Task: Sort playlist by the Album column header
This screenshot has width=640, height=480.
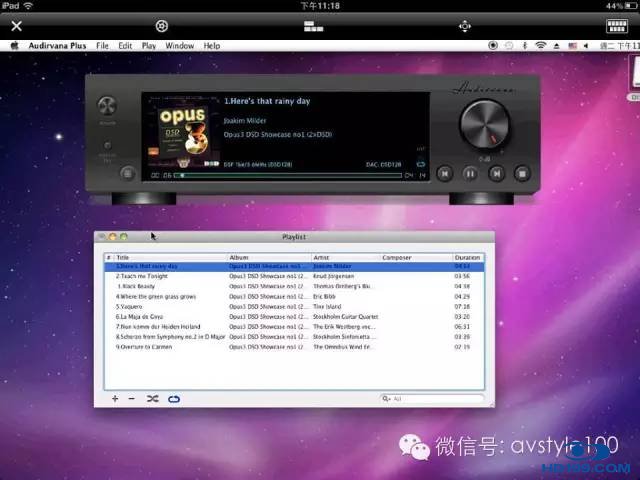Action: [x=269, y=258]
